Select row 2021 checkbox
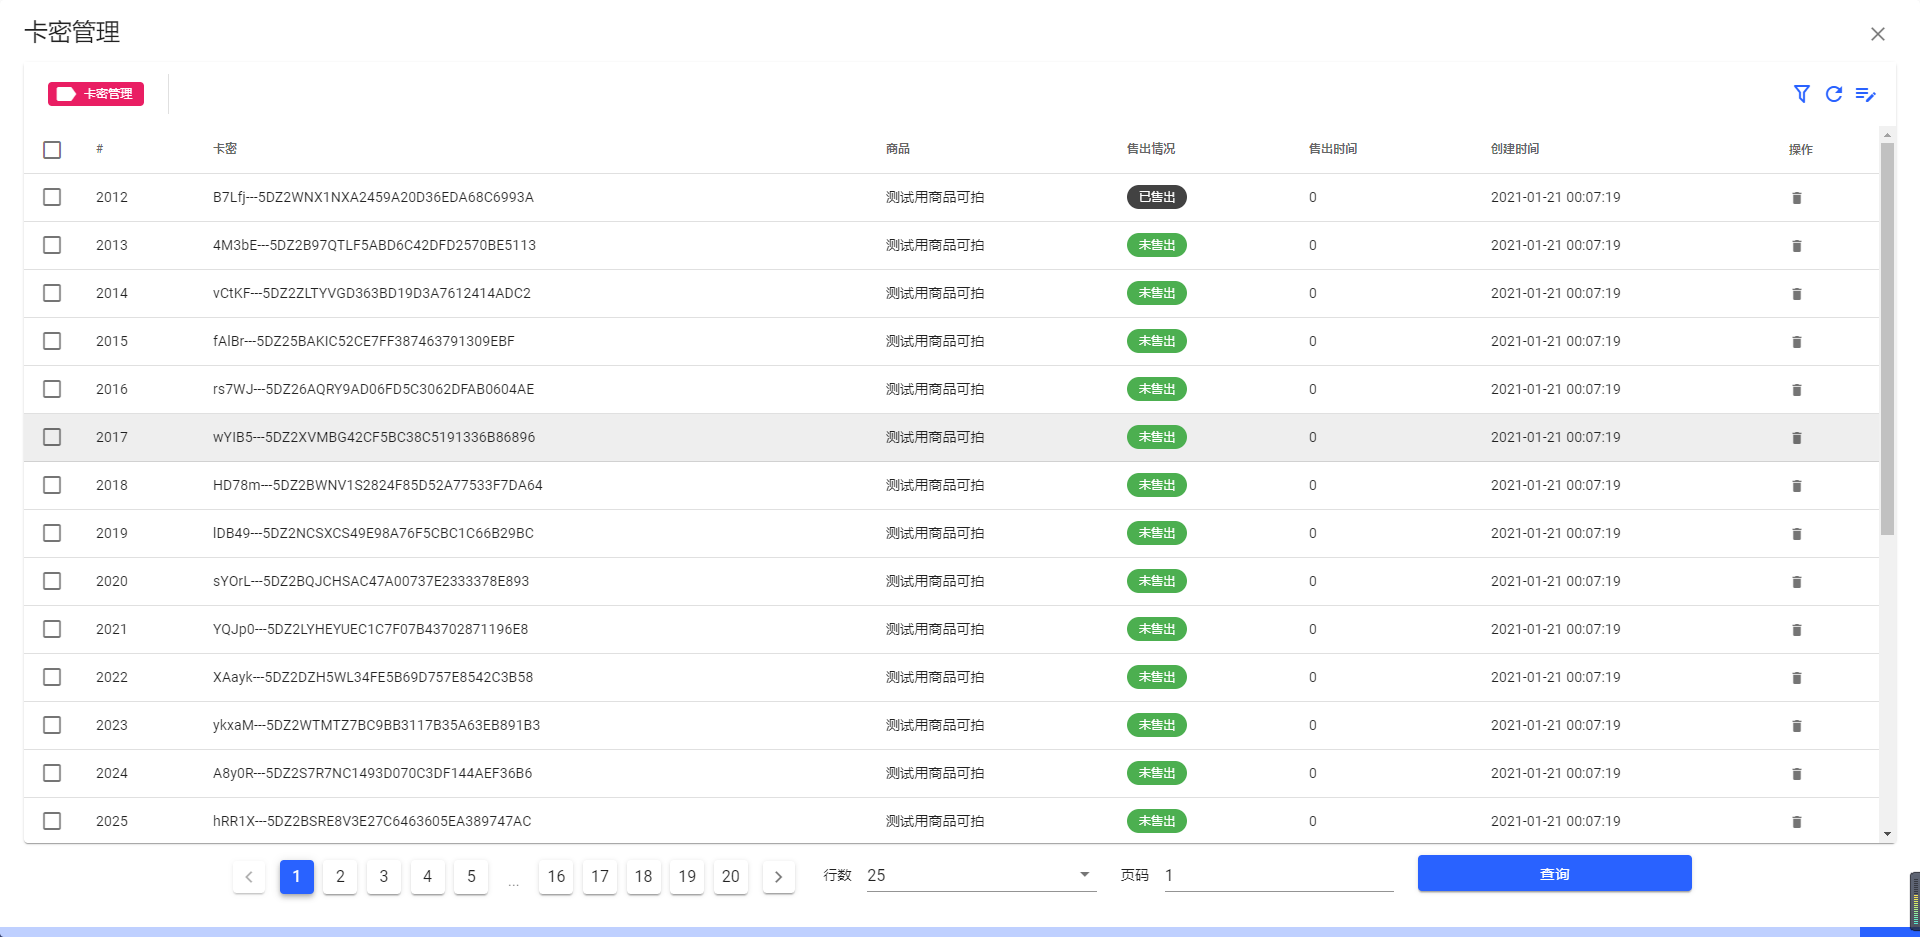This screenshot has width=1920, height=937. tap(52, 629)
